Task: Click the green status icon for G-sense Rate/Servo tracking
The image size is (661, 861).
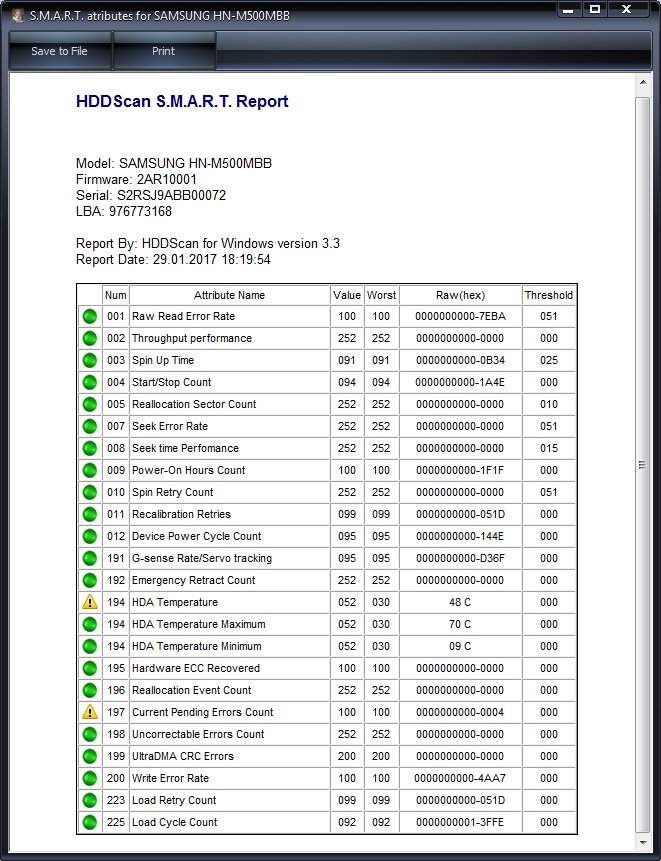Action: pos(89,558)
